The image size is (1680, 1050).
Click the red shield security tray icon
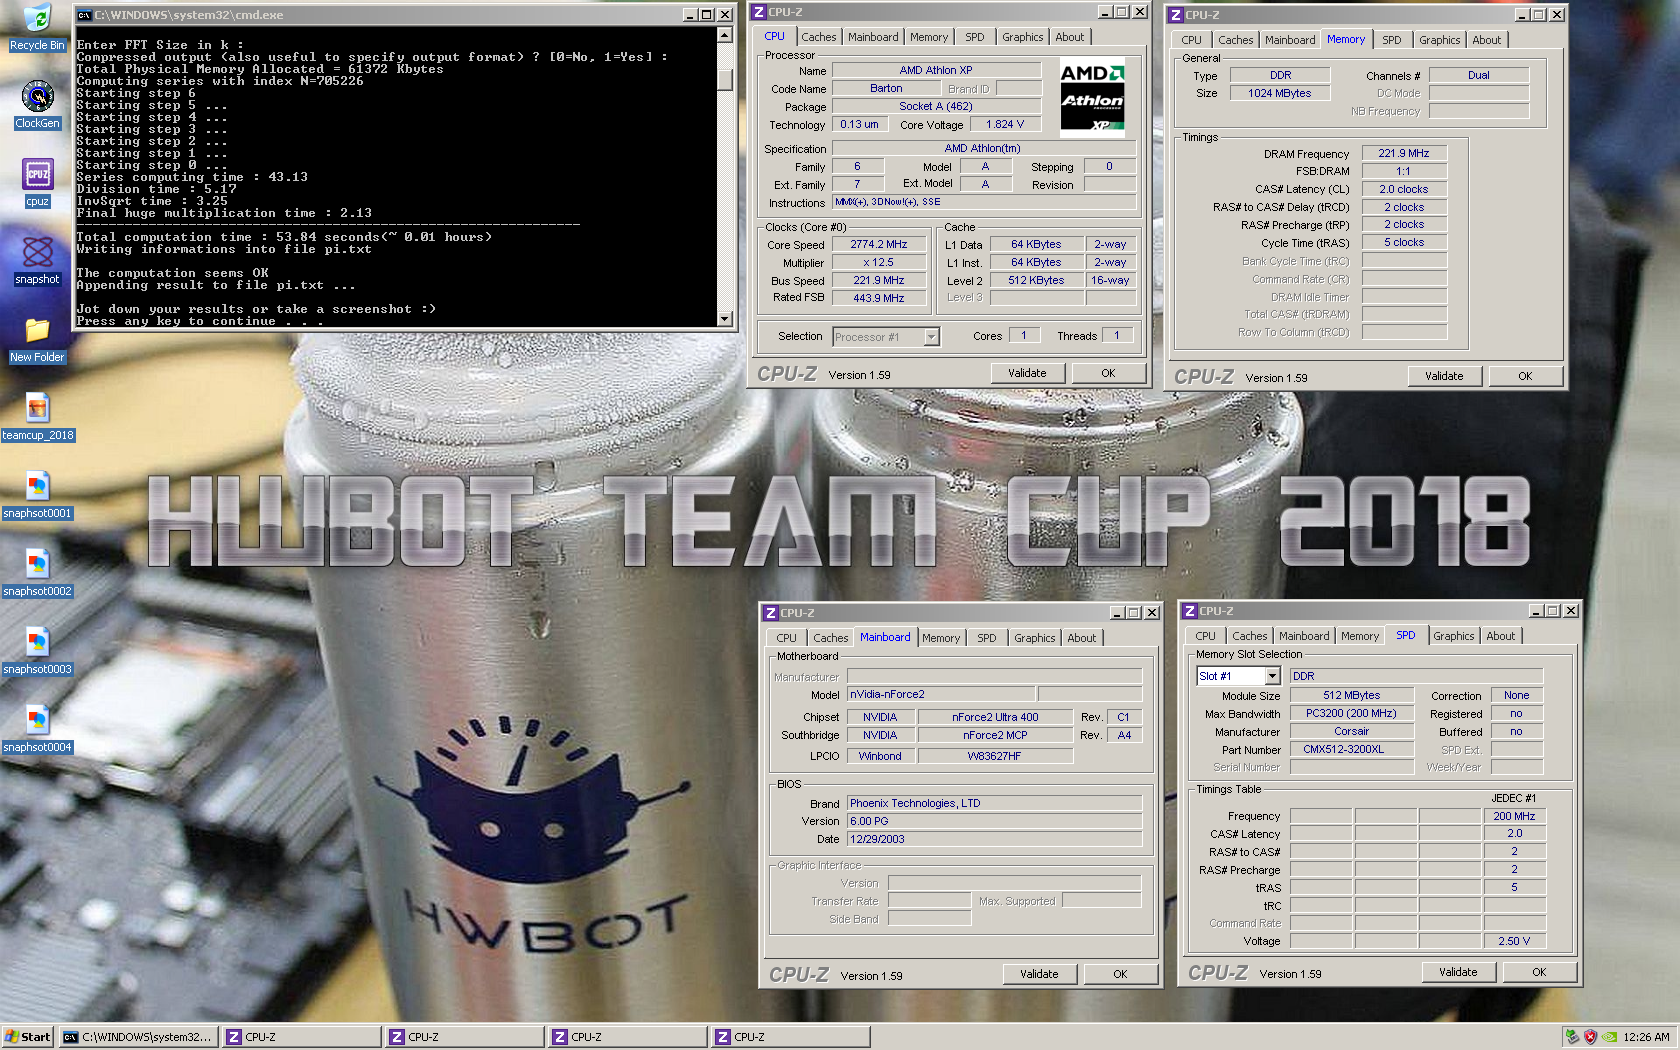click(x=1591, y=1037)
